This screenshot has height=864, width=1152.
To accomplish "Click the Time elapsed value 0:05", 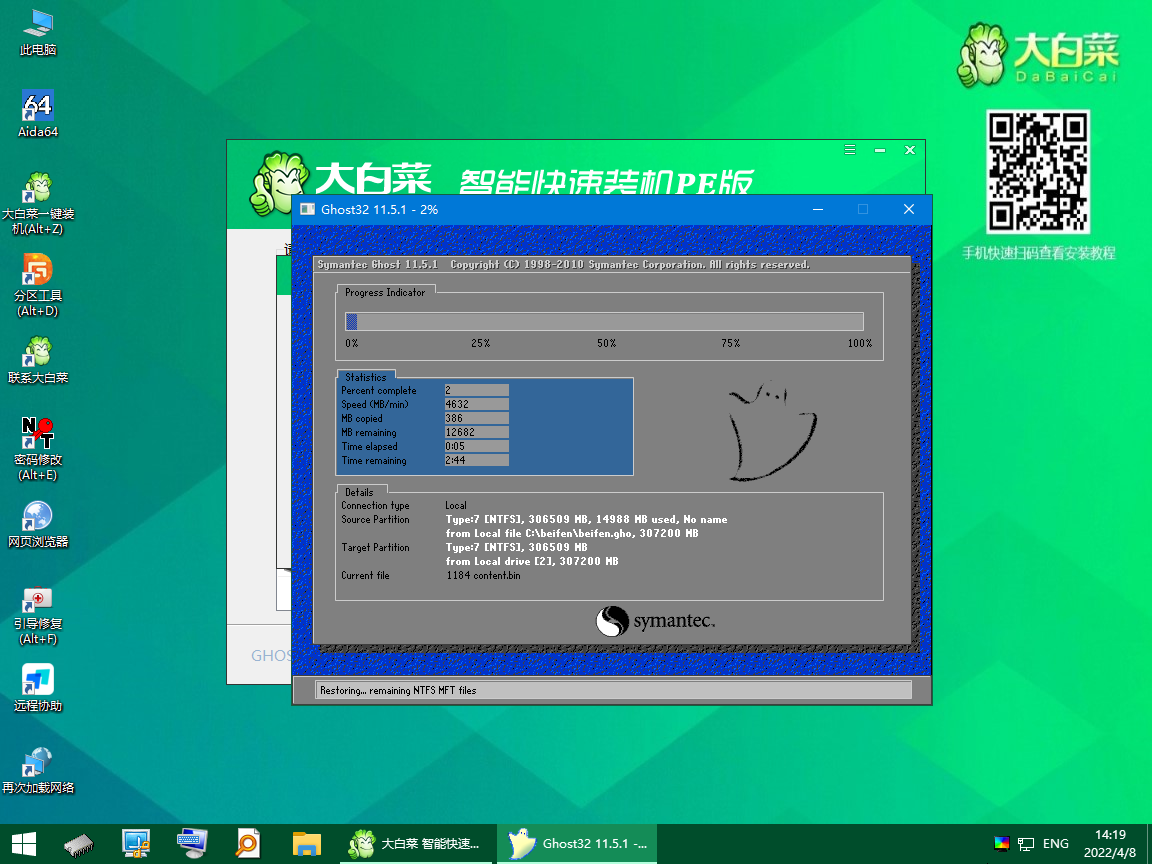I will click(476, 446).
